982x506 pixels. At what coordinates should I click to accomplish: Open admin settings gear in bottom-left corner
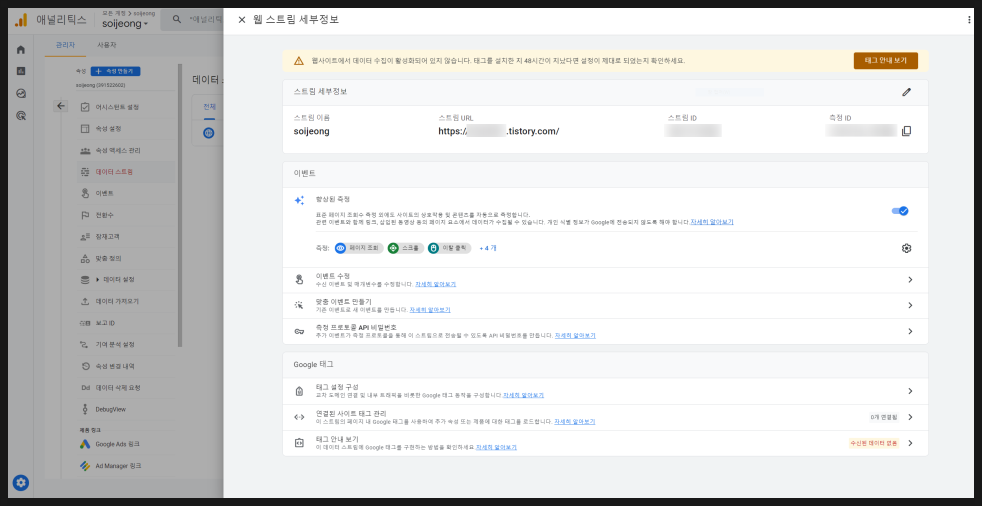pos(21,483)
